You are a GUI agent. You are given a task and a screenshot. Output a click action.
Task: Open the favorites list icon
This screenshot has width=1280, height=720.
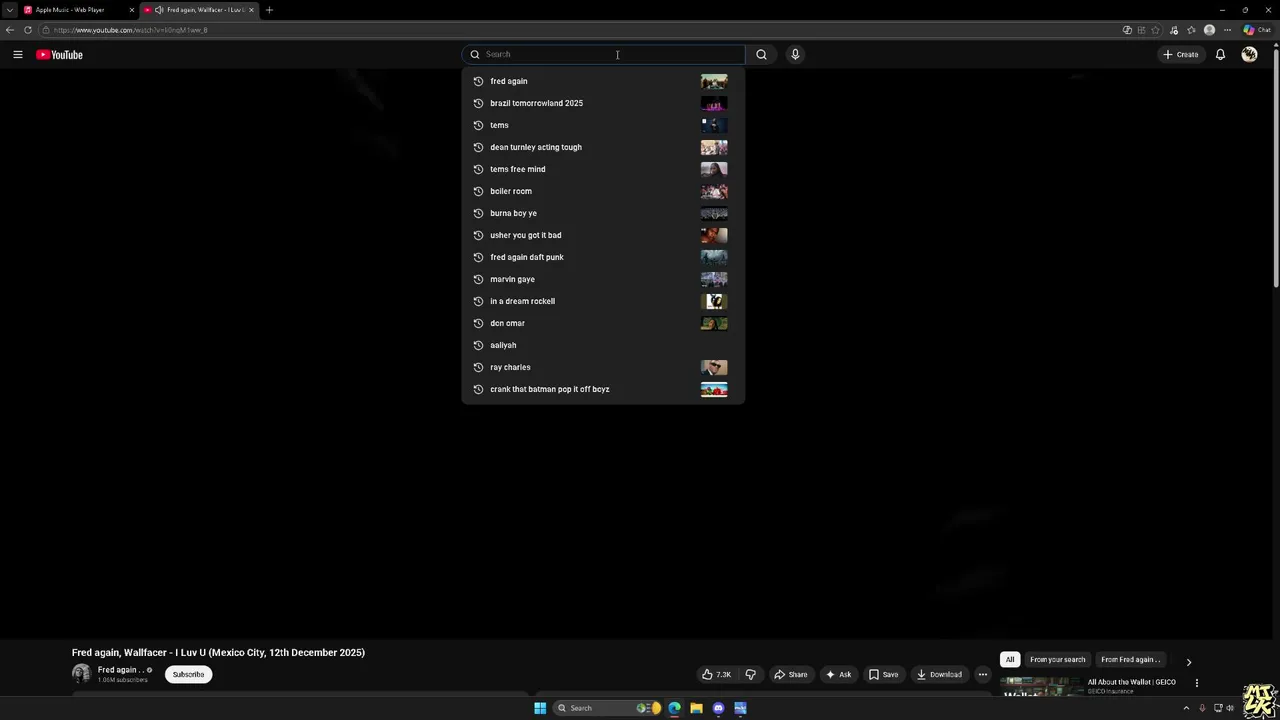click(x=1191, y=30)
